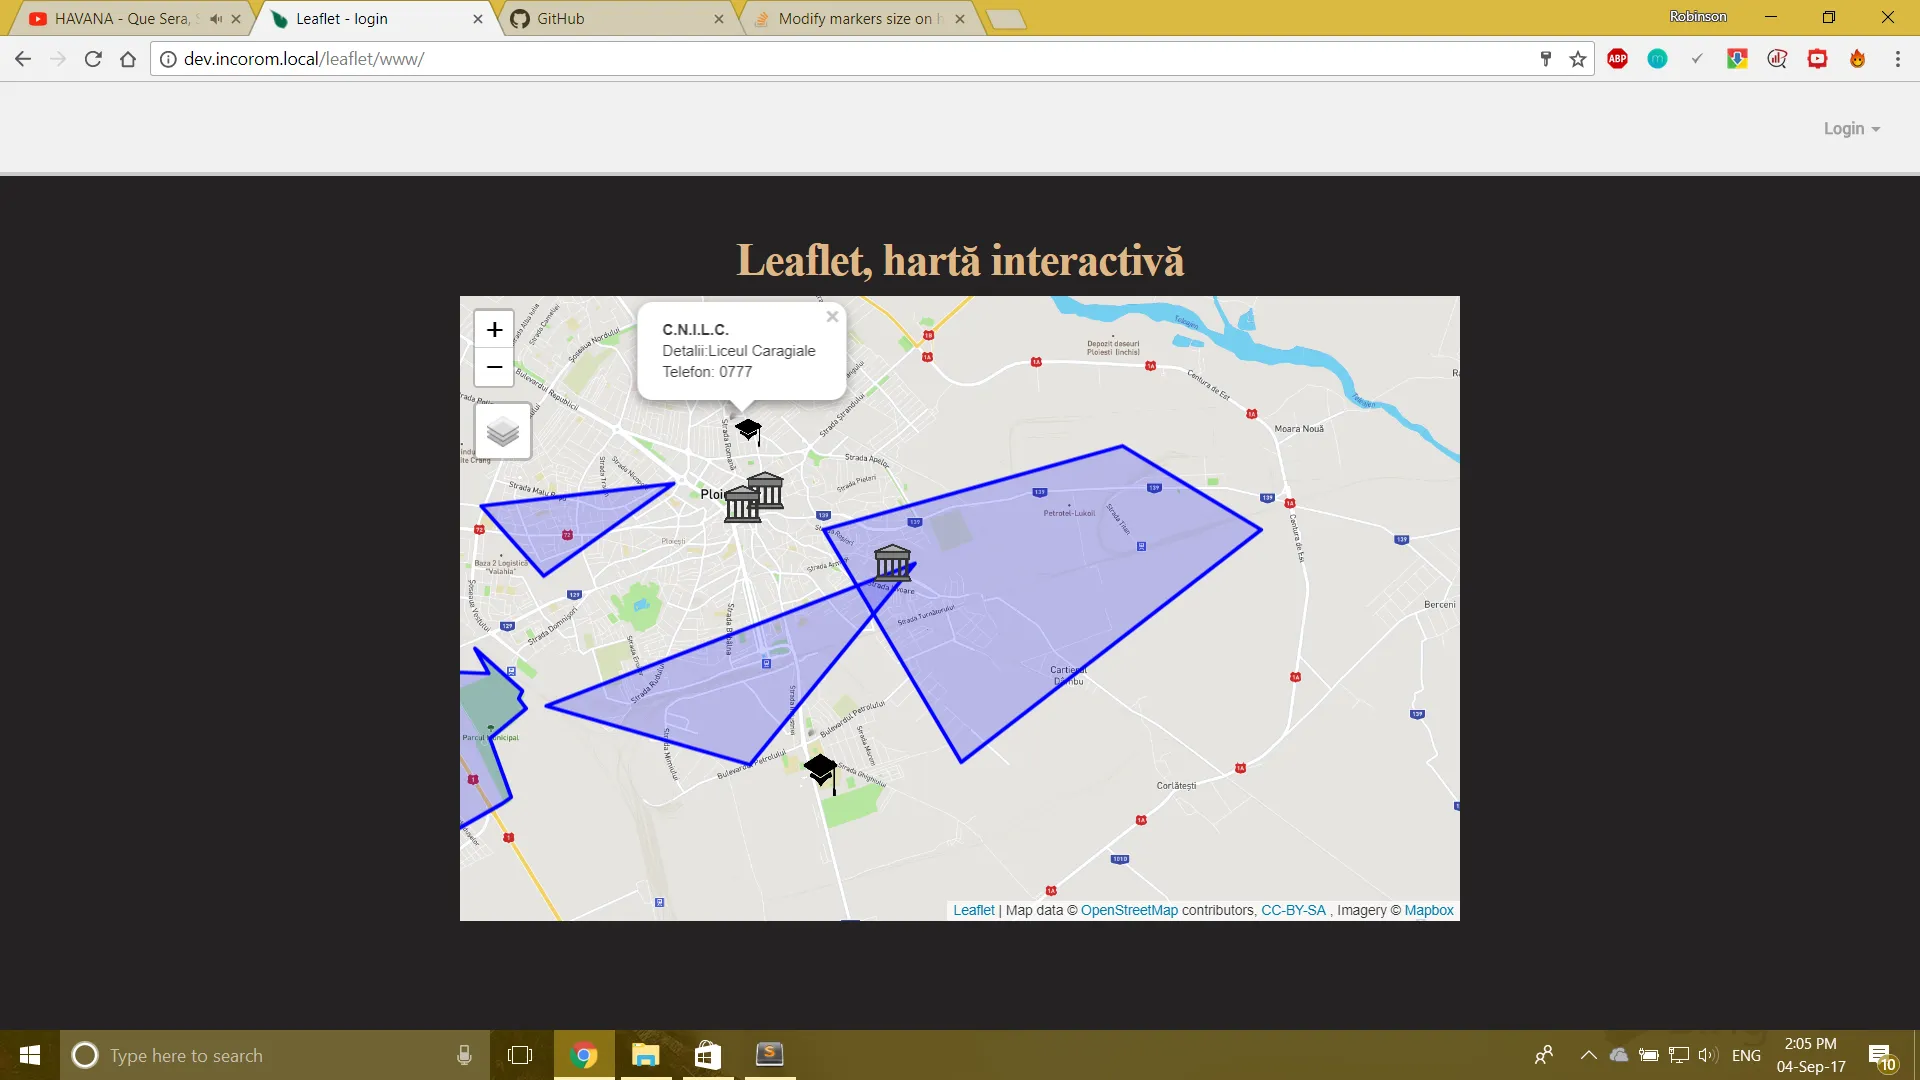
Task: Show hidden system tray icons
Action: [1588, 1055]
